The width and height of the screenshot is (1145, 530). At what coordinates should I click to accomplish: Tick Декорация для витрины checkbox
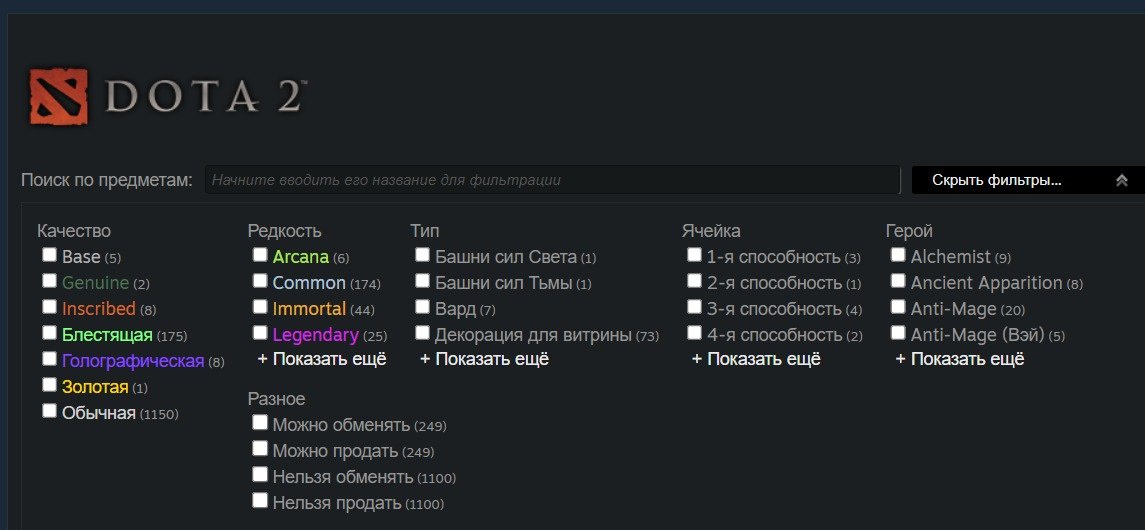pyautogui.click(x=422, y=333)
